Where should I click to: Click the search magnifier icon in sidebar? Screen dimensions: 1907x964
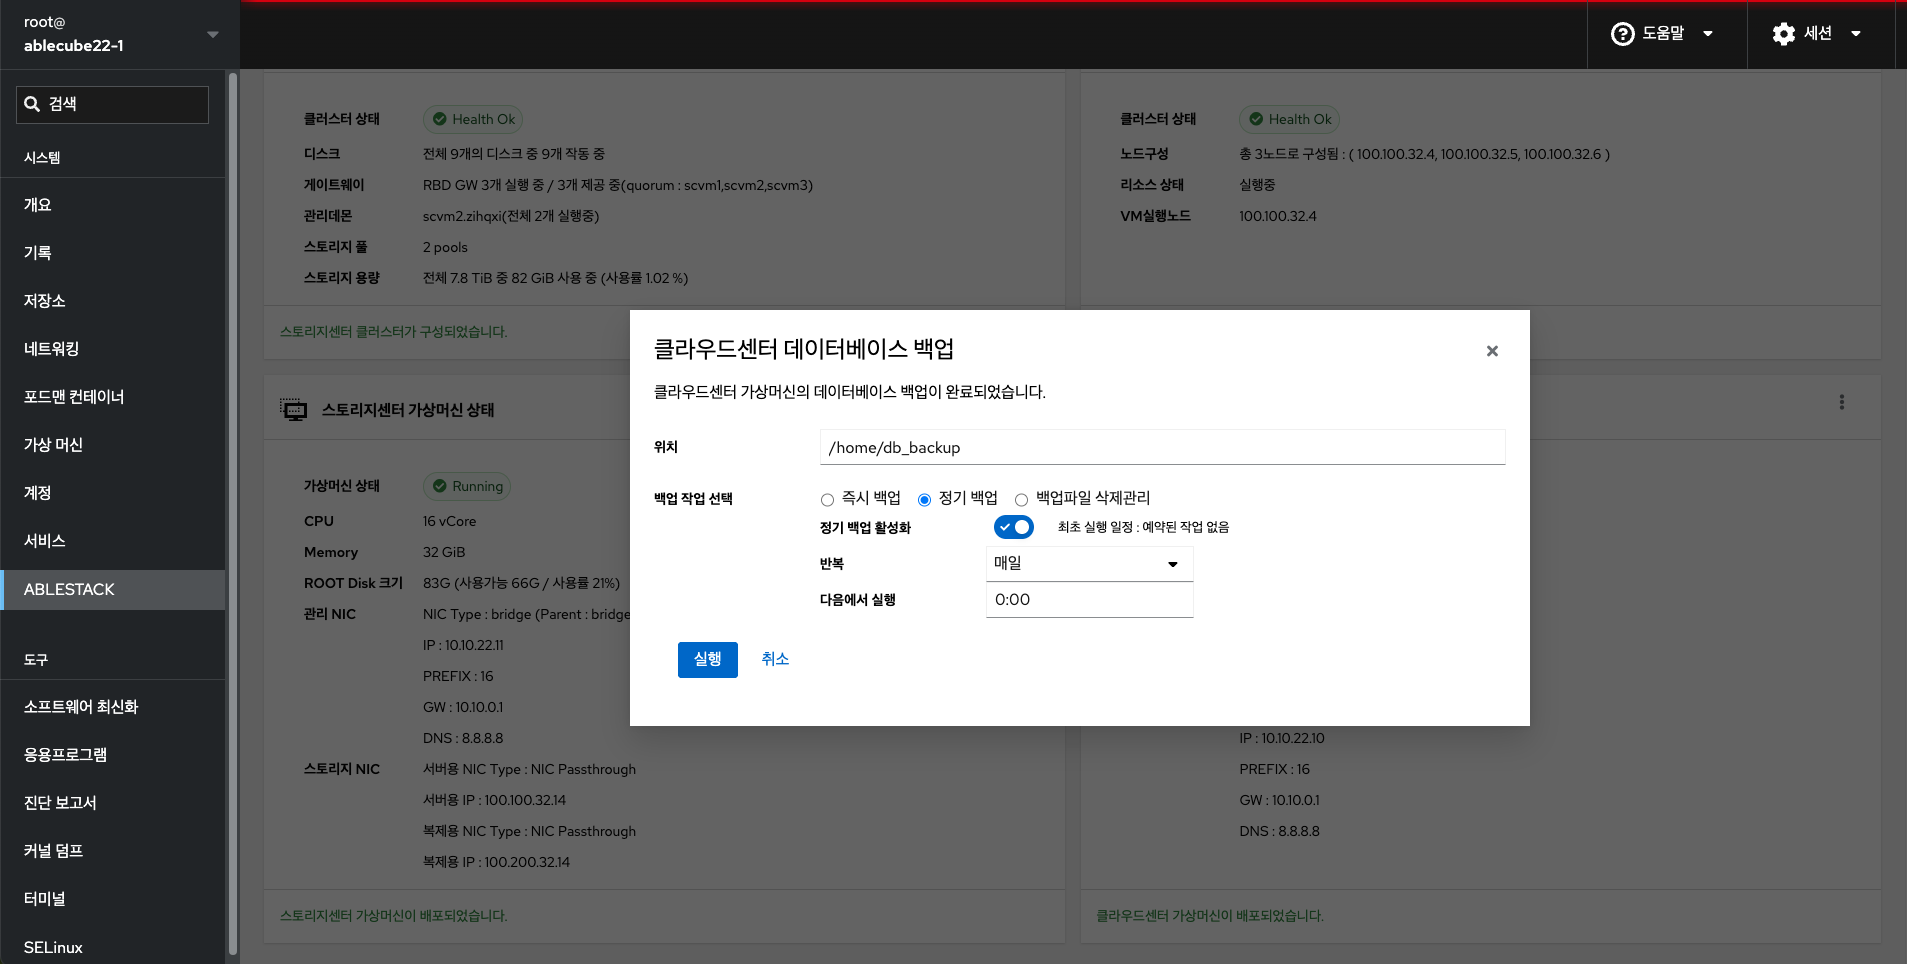click(x=33, y=104)
